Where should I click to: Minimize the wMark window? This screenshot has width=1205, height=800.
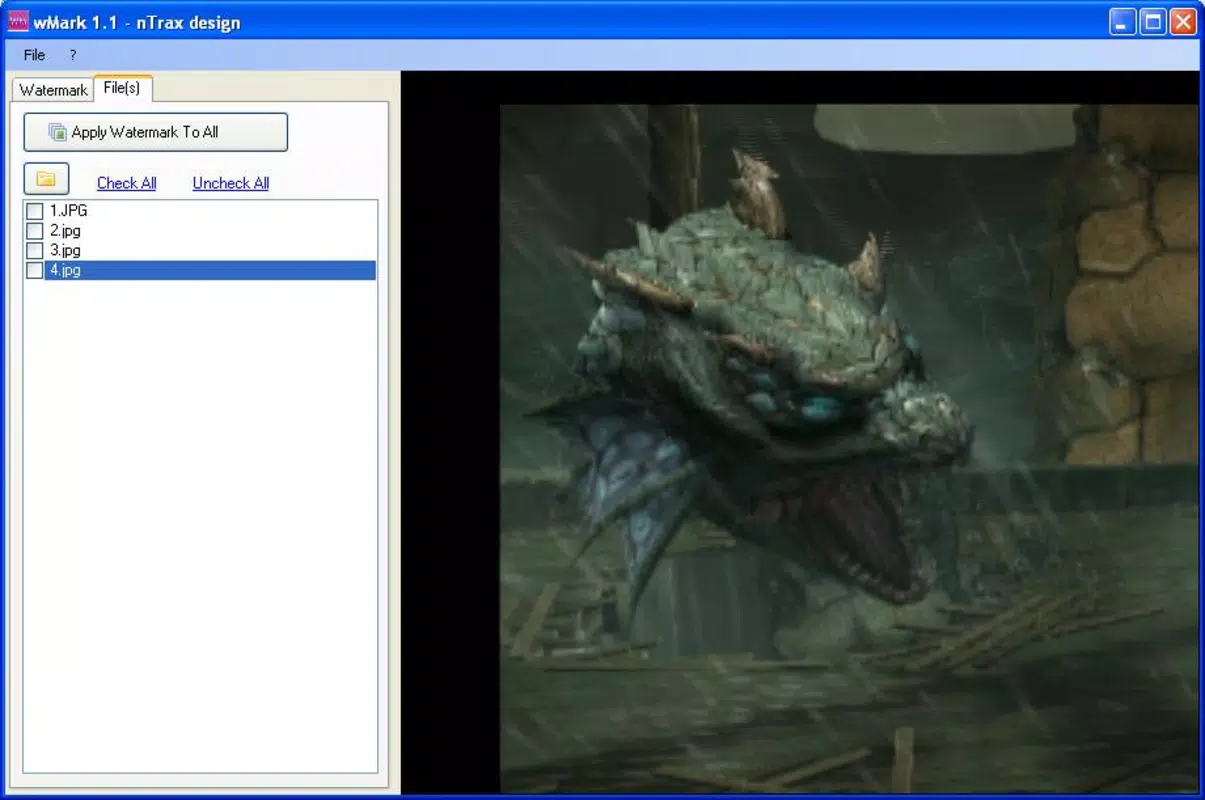(1123, 22)
